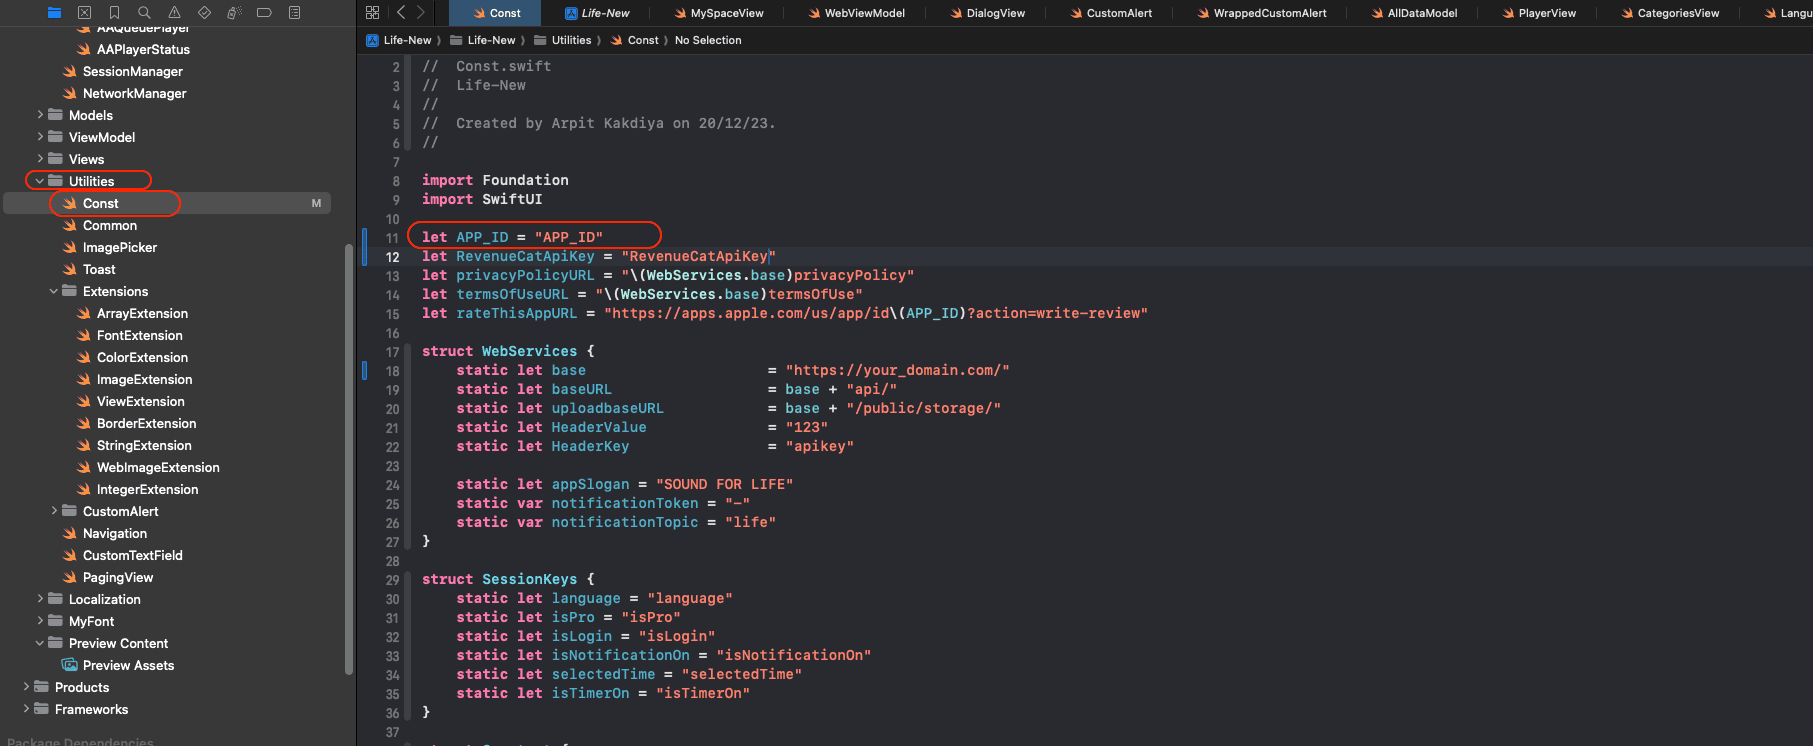The height and width of the screenshot is (746, 1813).
Task: Collapse the Extensions folder
Action: [x=54, y=291]
